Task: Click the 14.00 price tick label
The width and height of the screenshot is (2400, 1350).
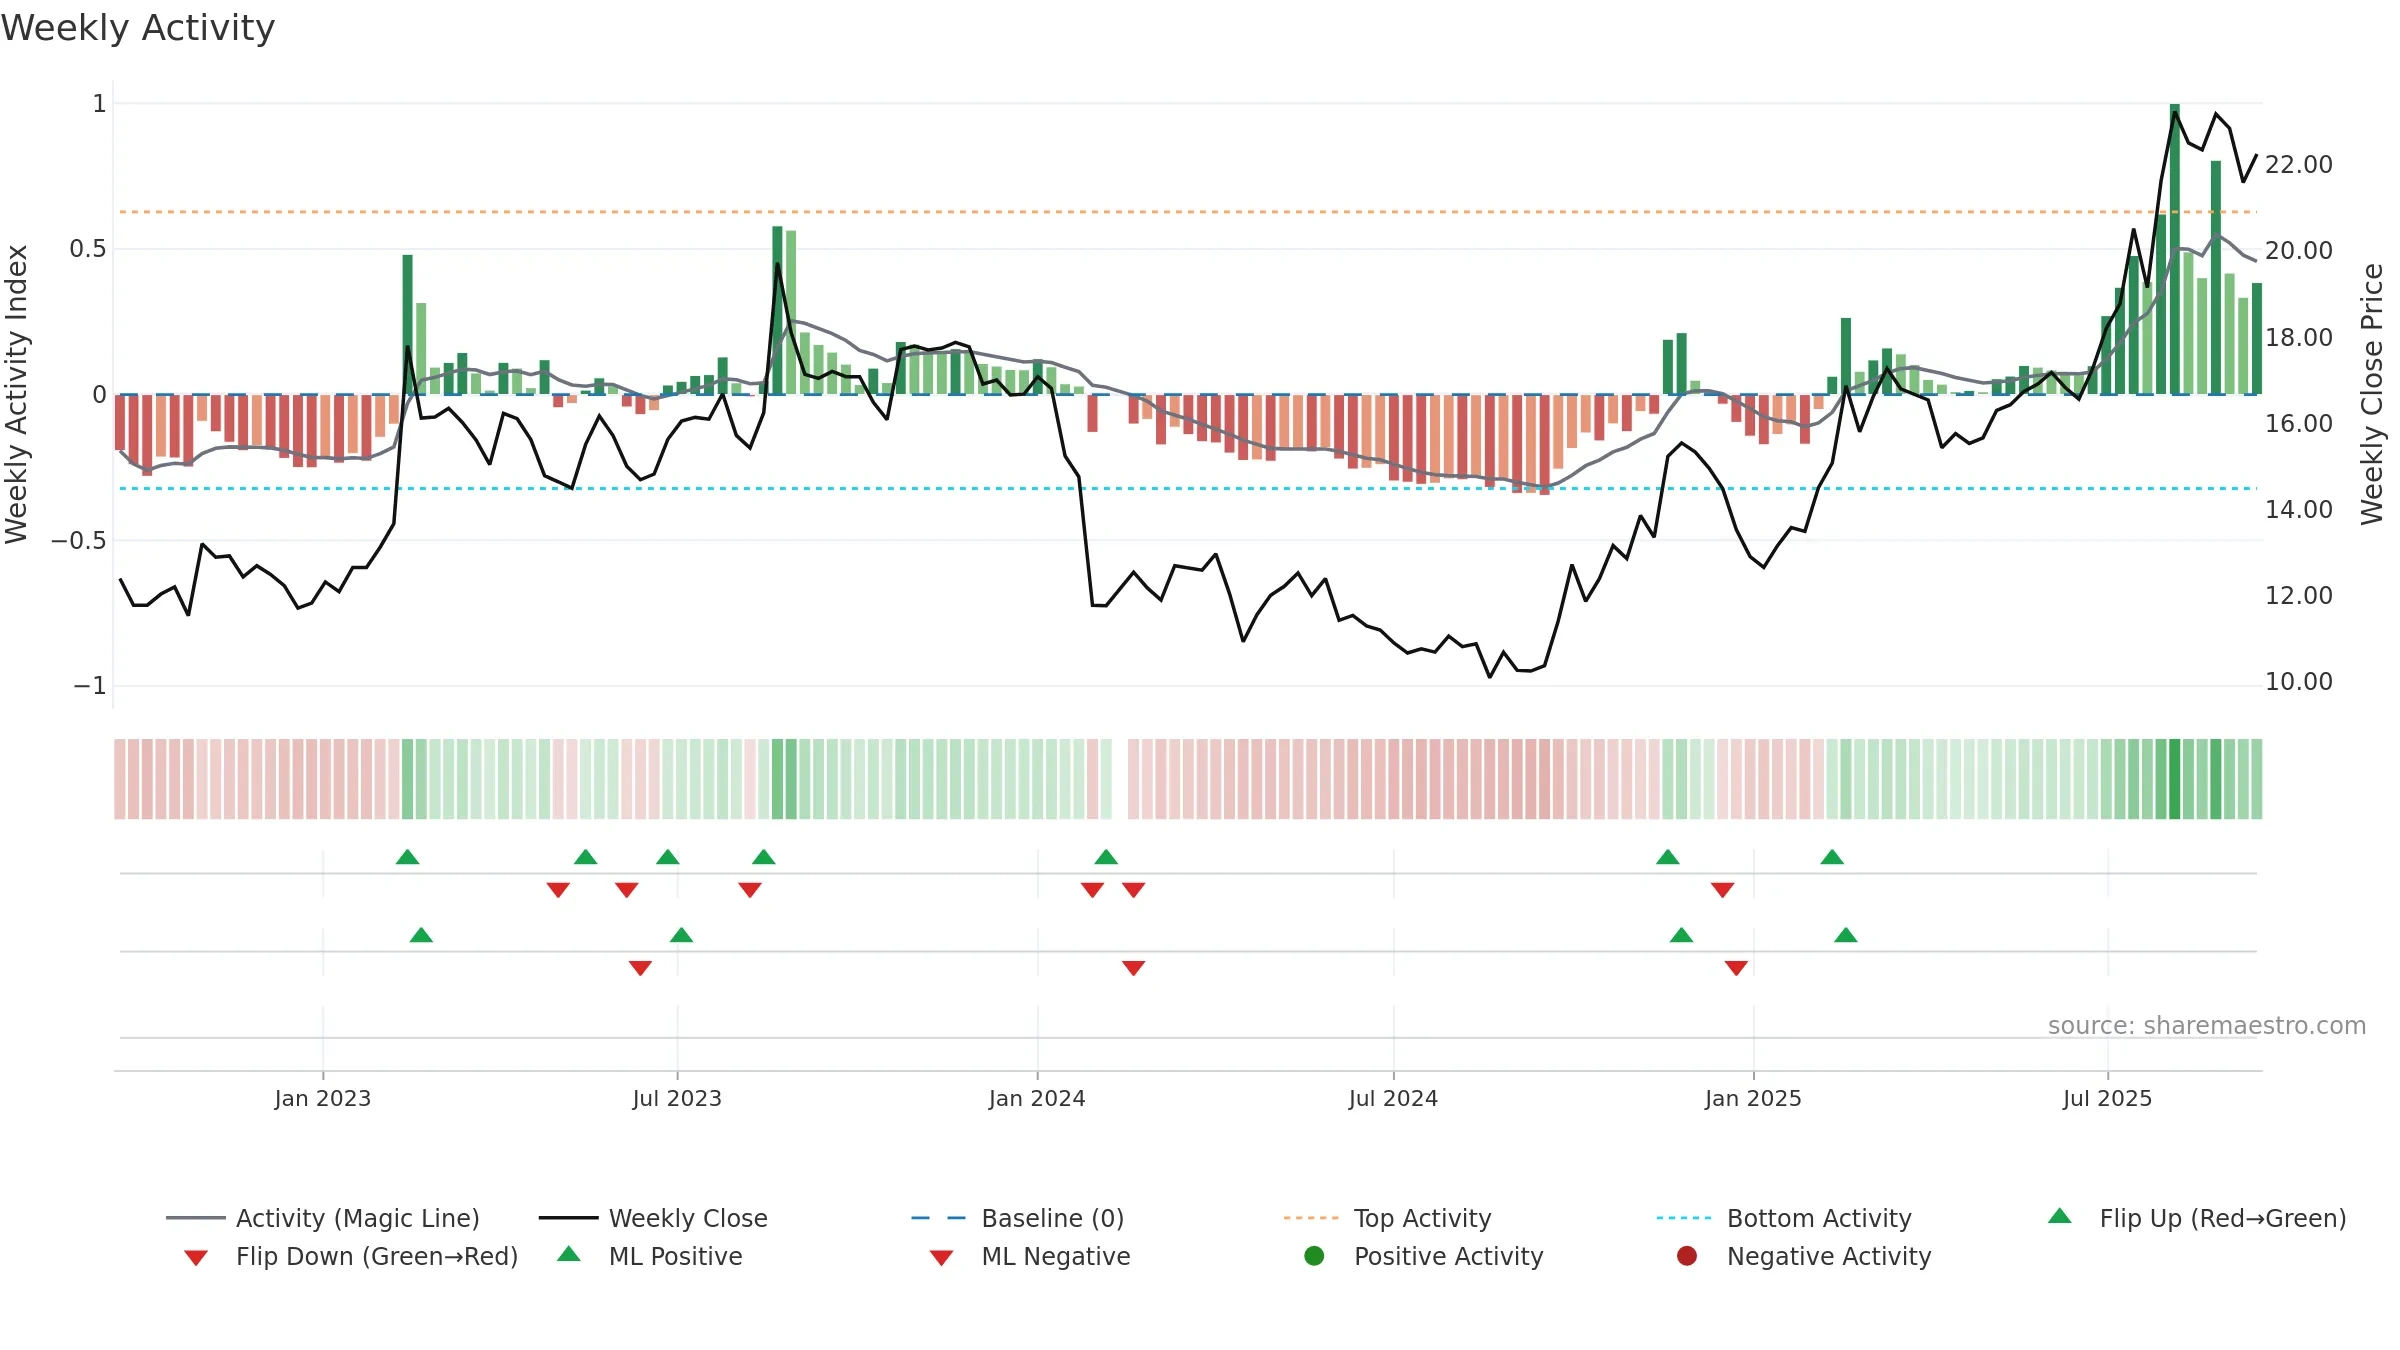Action: [2299, 510]
